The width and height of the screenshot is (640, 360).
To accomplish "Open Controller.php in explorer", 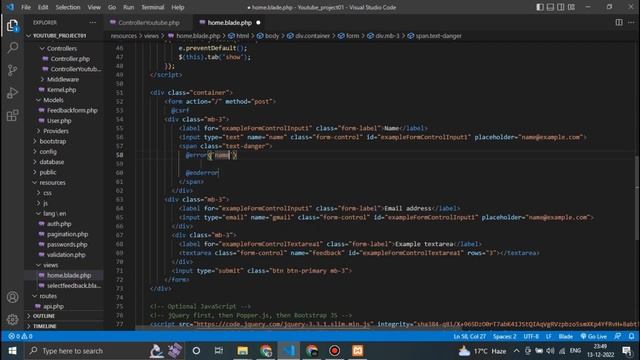I will [70, 59].
